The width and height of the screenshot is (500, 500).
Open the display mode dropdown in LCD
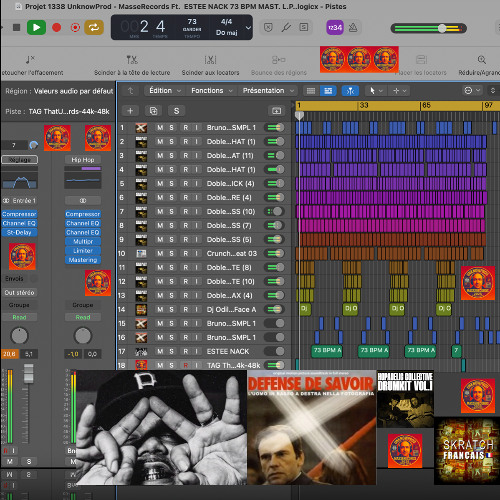point(248,28)
